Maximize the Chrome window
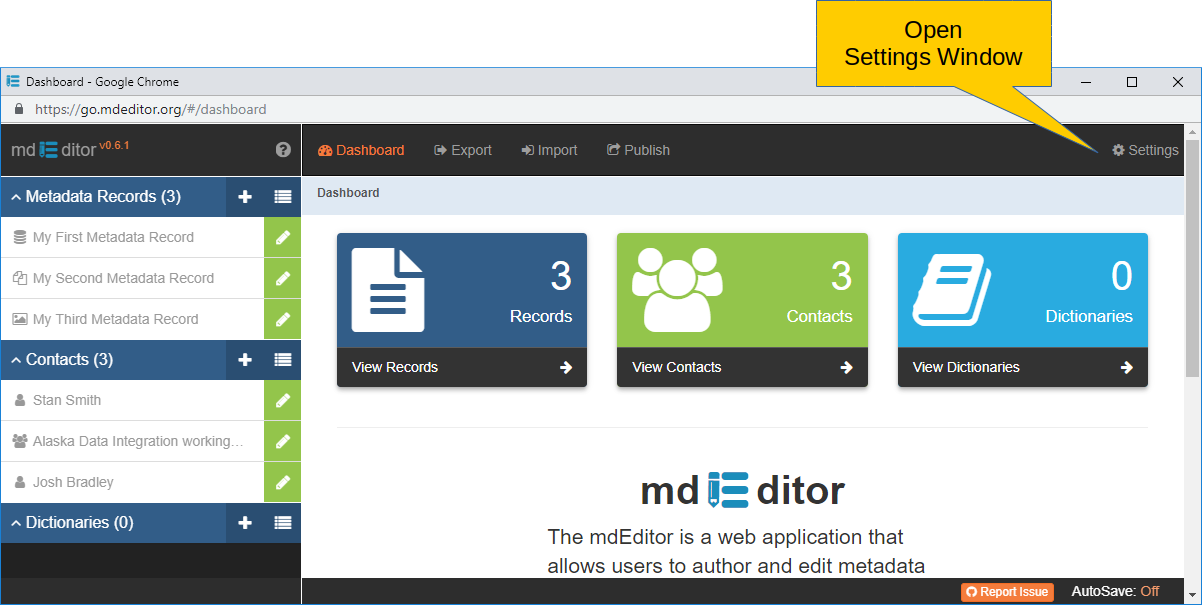The image size is (1202, 605). [1132, 82]
